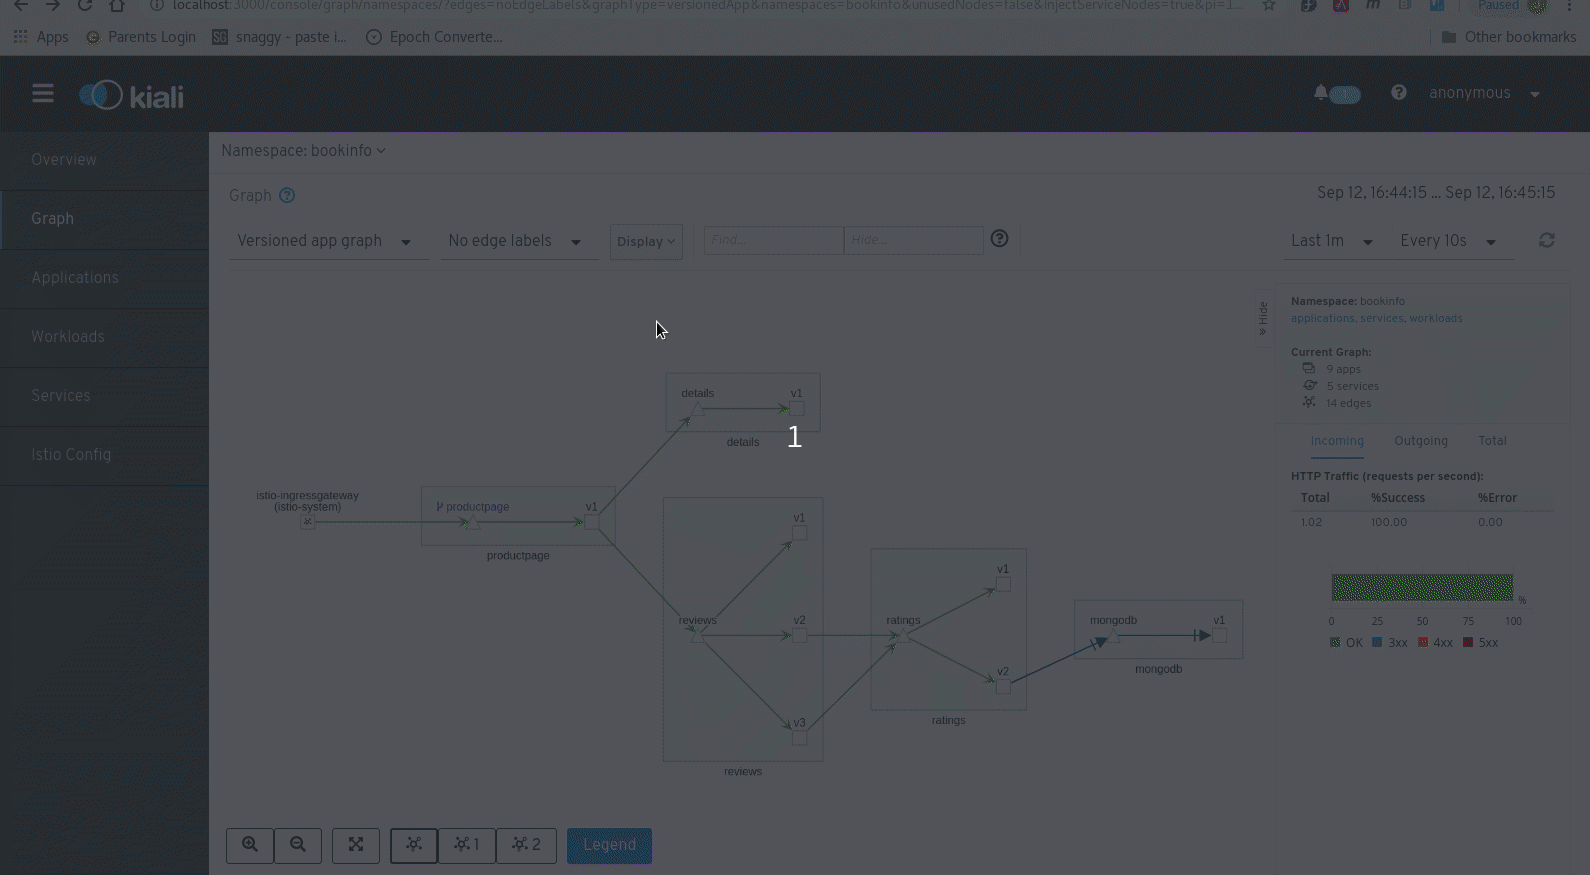Click the Kiali logo
Viewport: 1590px width, 875px height.
click(131, 96)
